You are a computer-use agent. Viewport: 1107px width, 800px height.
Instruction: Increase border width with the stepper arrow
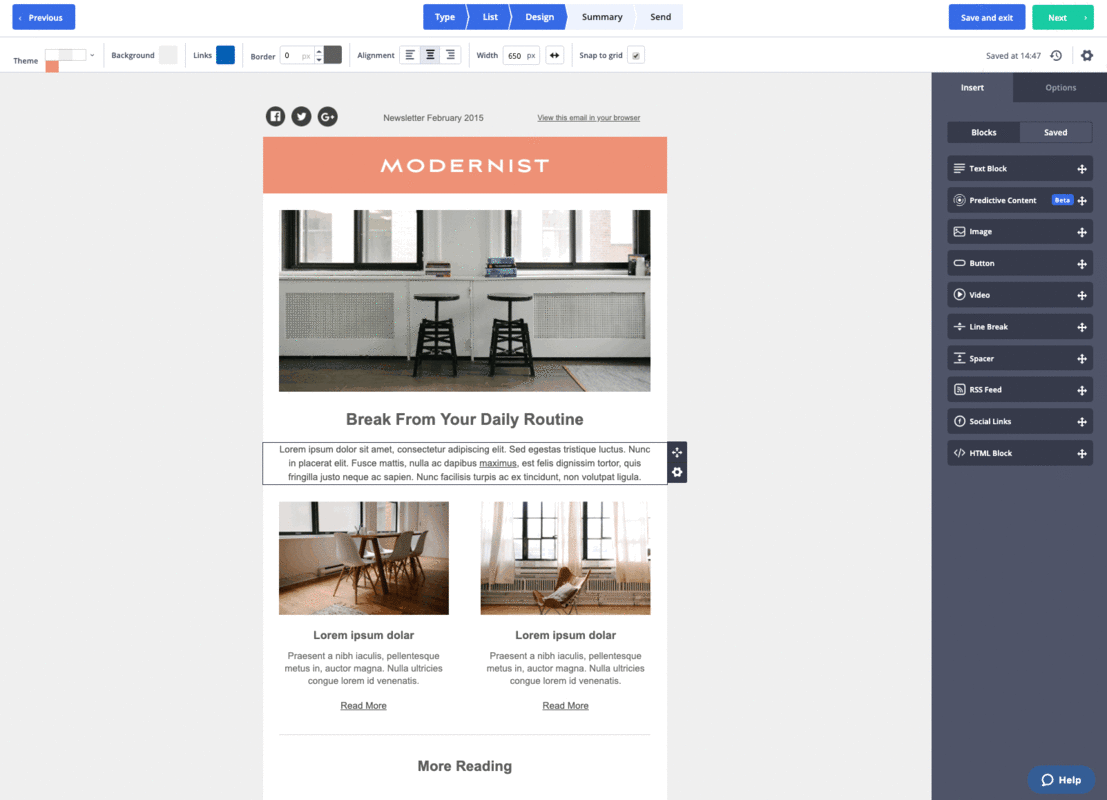click(x=320, y=50)
